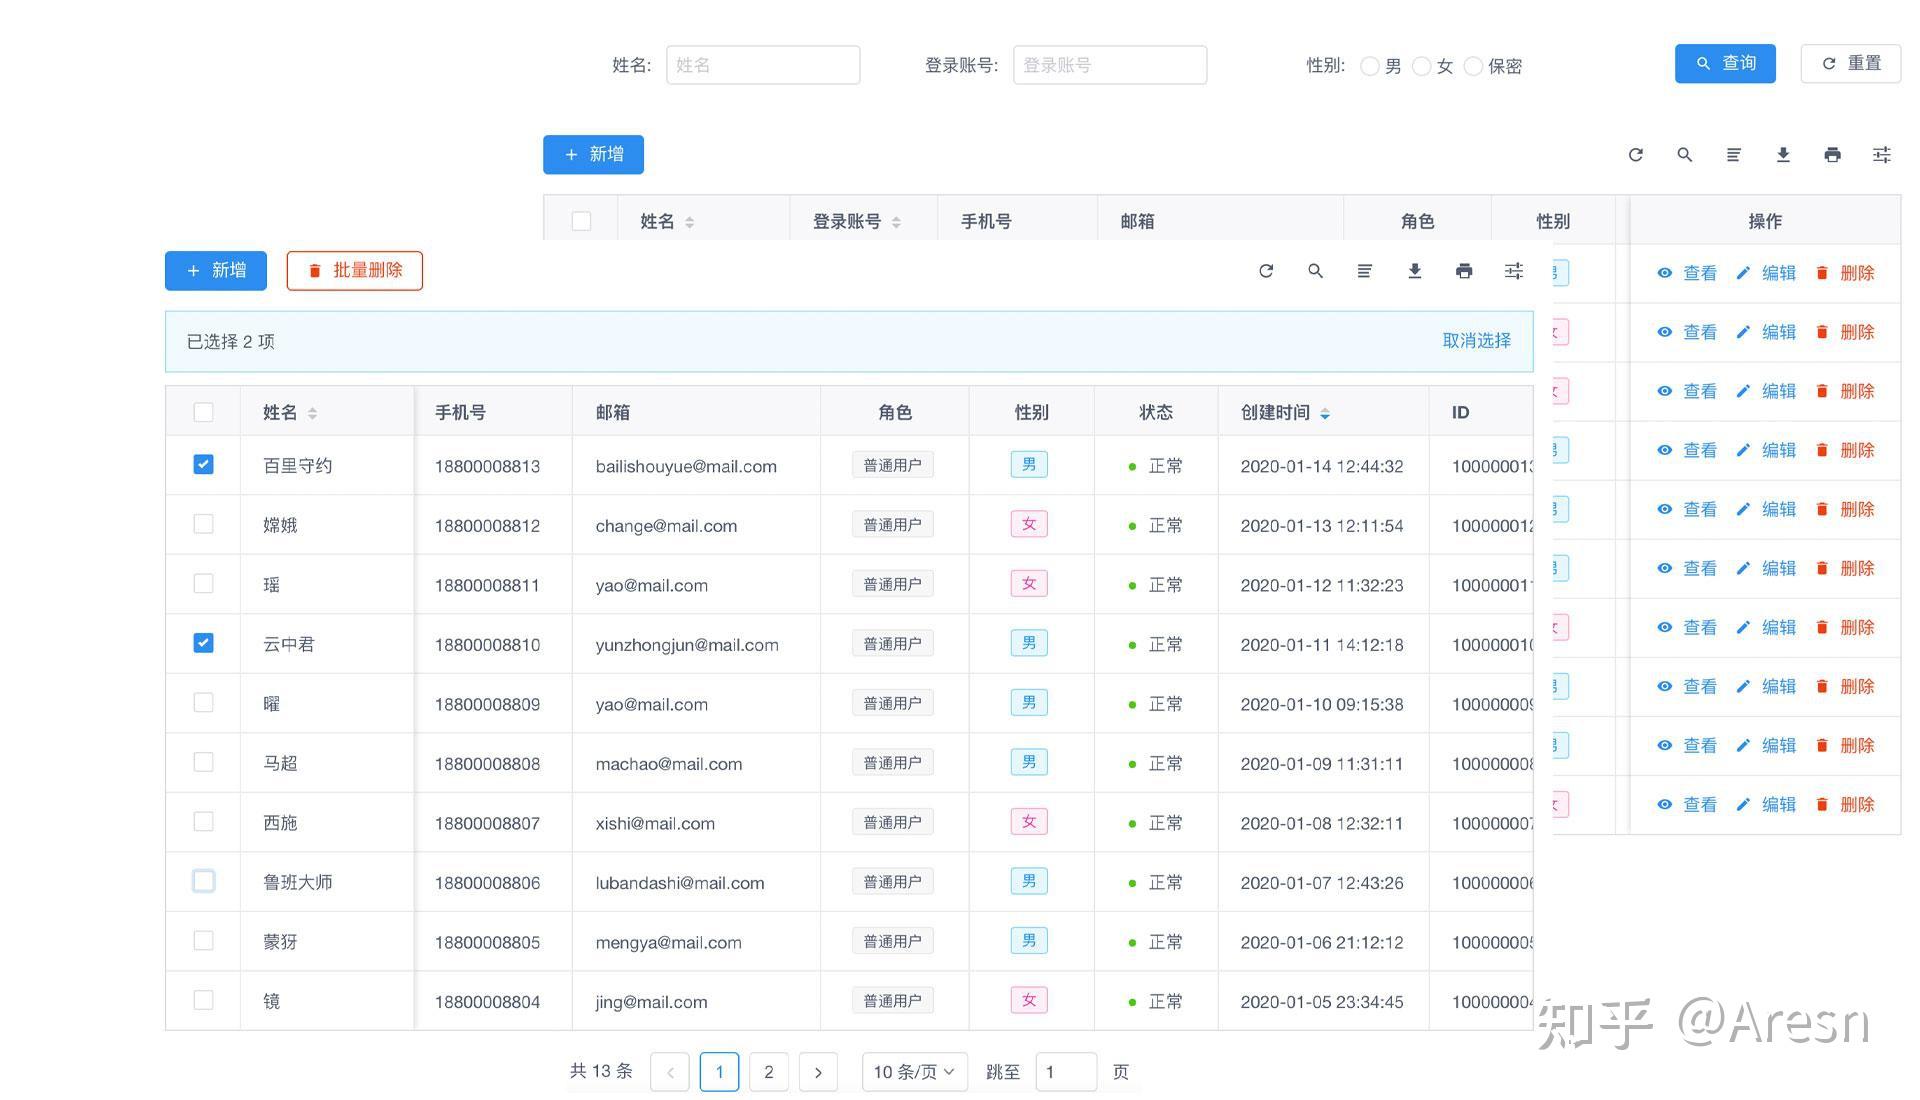Click 取消选择 to deselect rows

1476,340
